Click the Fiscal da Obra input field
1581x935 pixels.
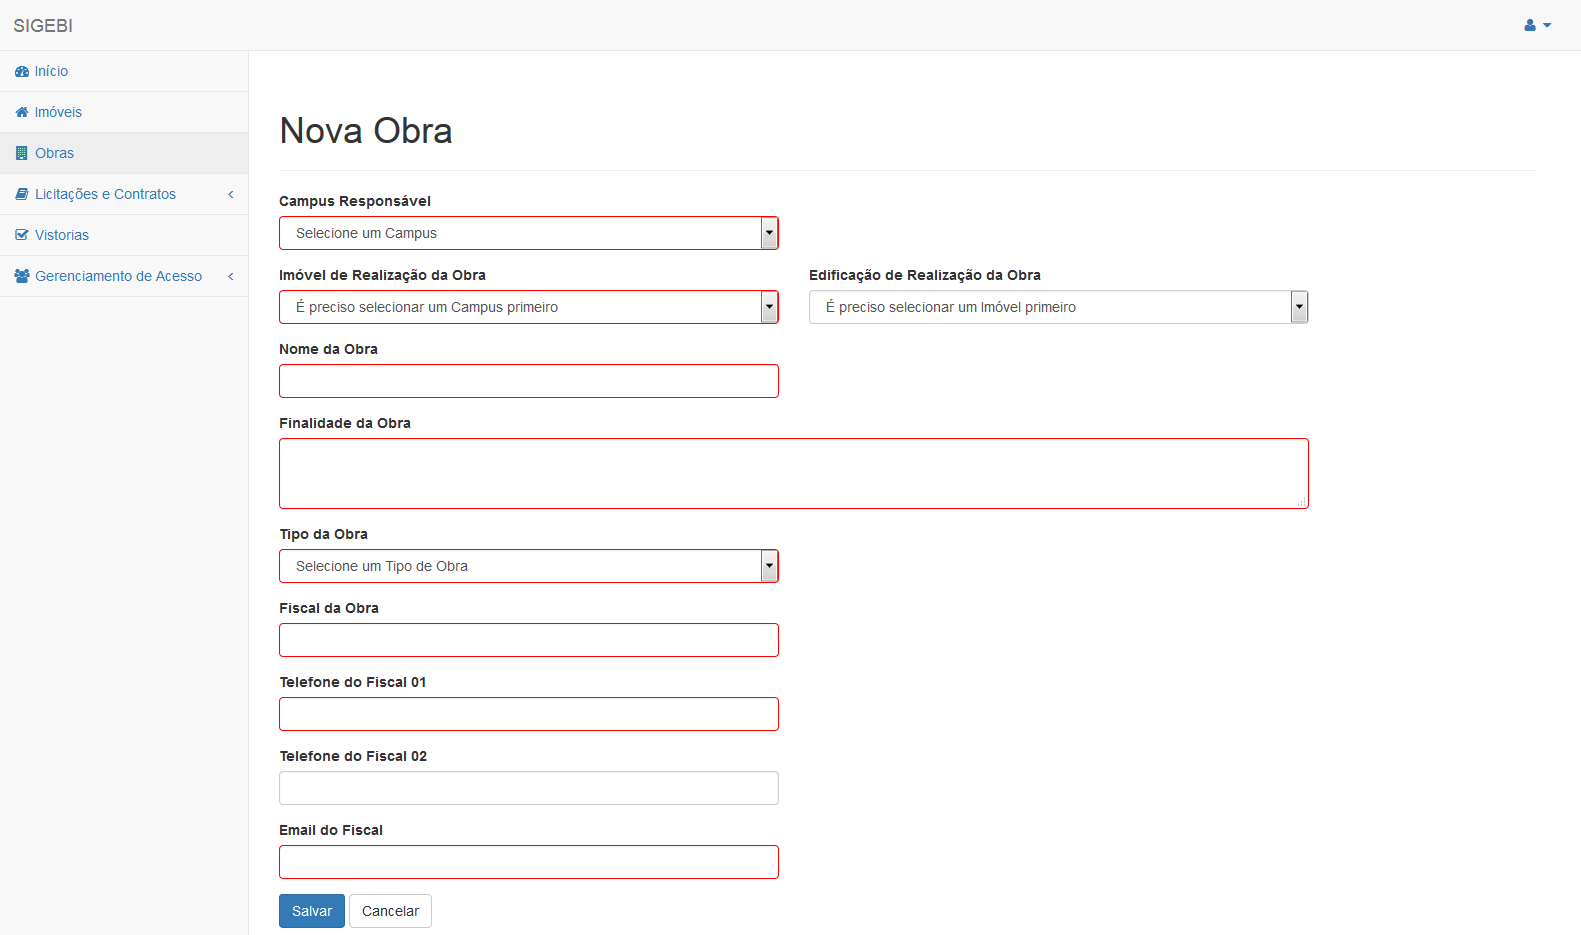[x=529, y=640]
